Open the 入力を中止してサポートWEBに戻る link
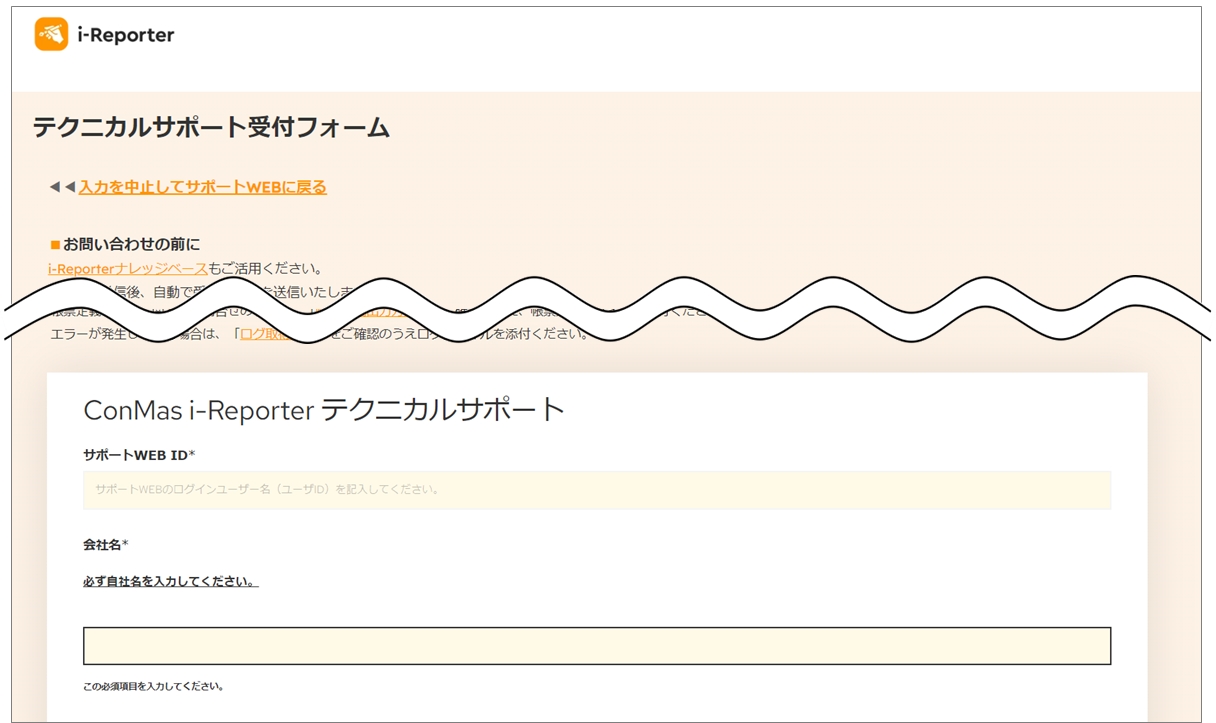The image size is (1216, 723). (x=203, y=187)
